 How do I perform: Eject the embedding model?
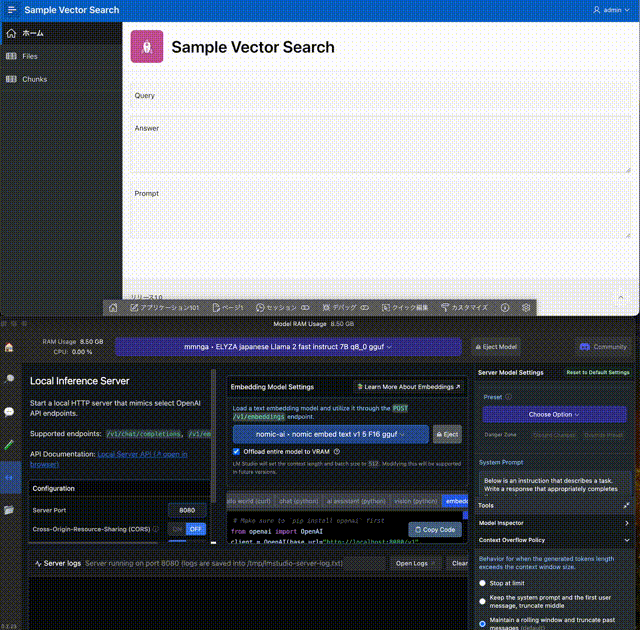coord(447,435)
